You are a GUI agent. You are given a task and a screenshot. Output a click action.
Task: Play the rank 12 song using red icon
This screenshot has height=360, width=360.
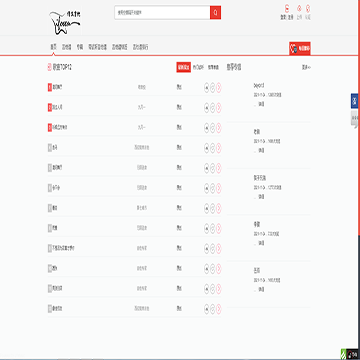click(219, 309)
